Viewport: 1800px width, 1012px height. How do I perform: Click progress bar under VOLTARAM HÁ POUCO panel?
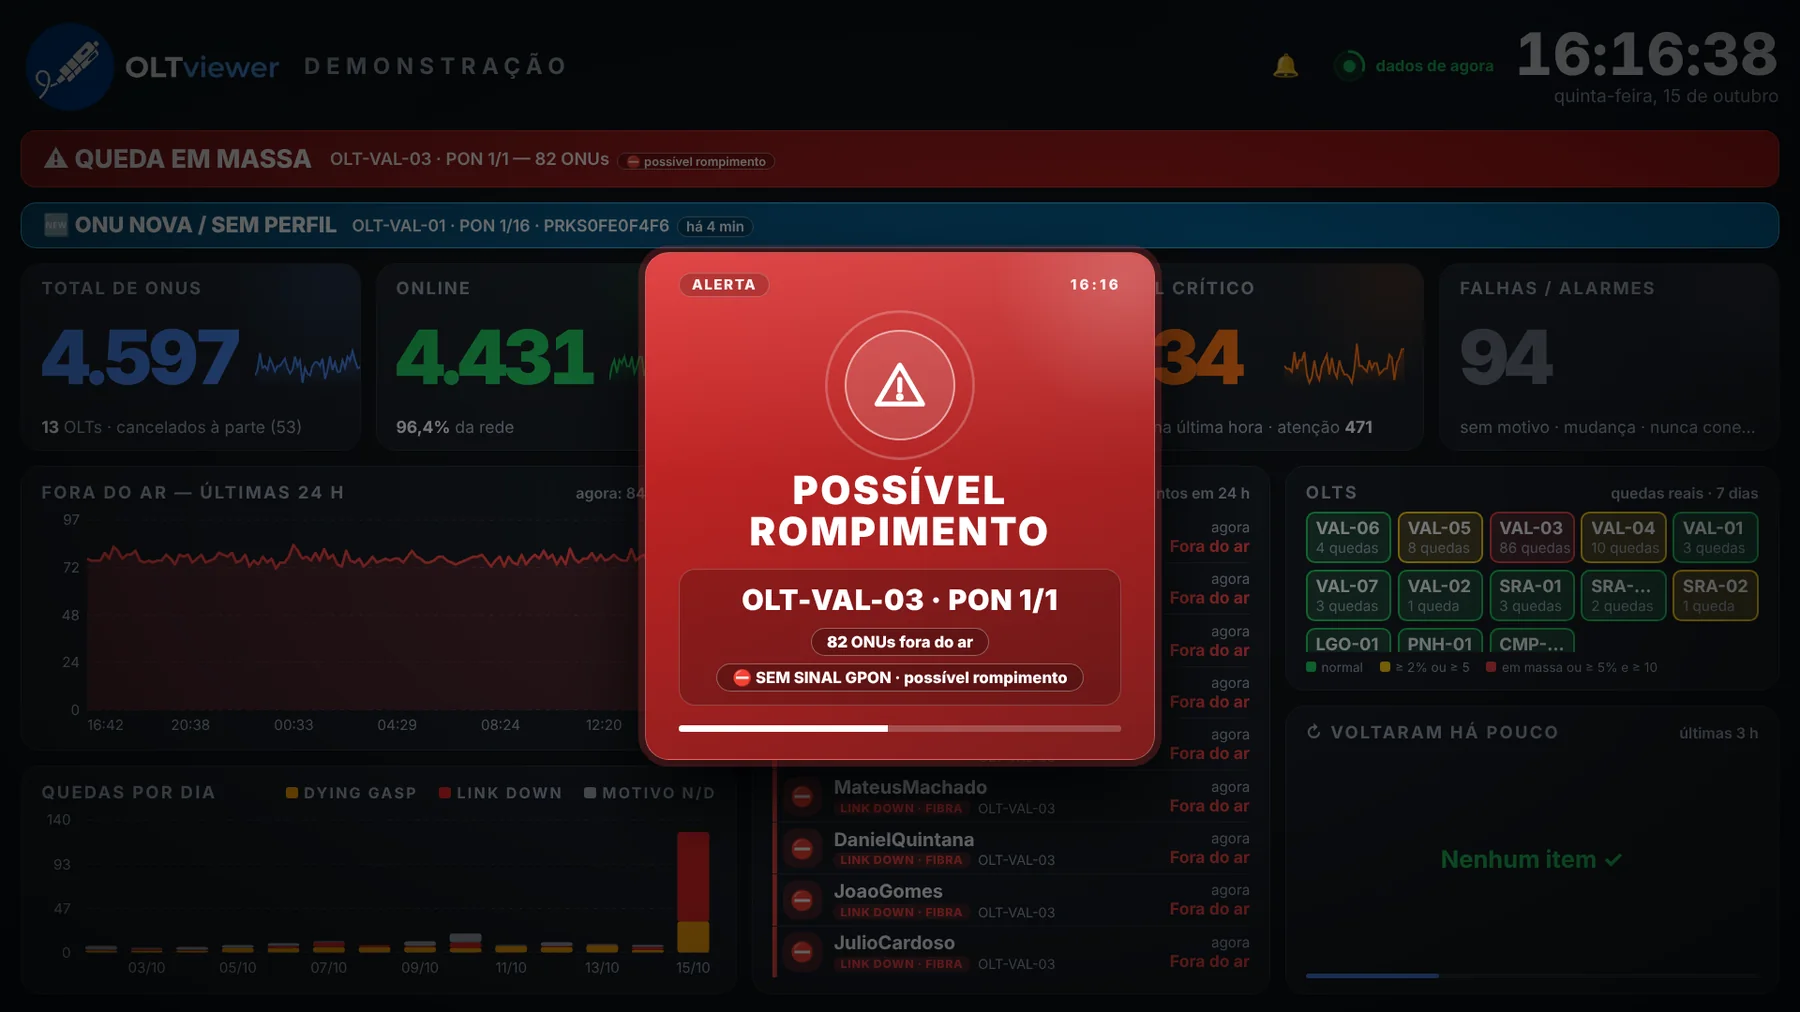(x=1531, y=976)
